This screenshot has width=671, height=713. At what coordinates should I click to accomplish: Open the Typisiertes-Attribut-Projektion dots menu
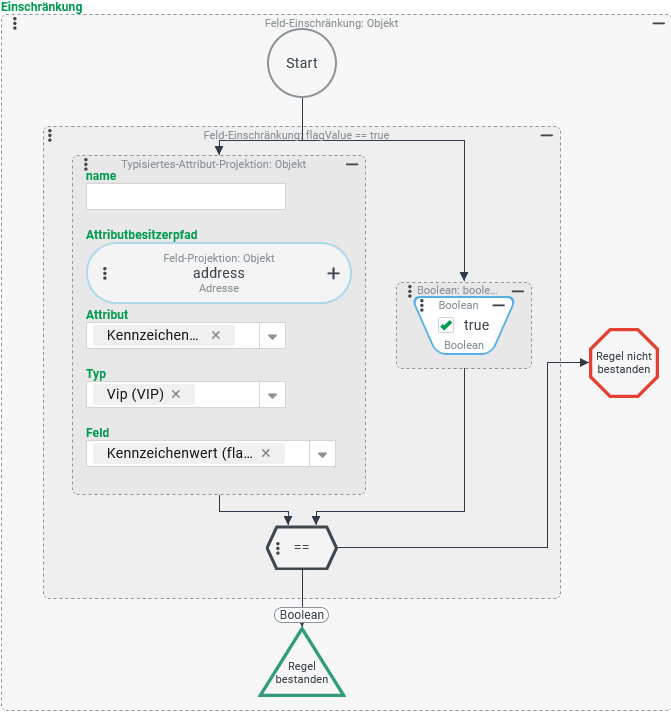tap(86, 164)
